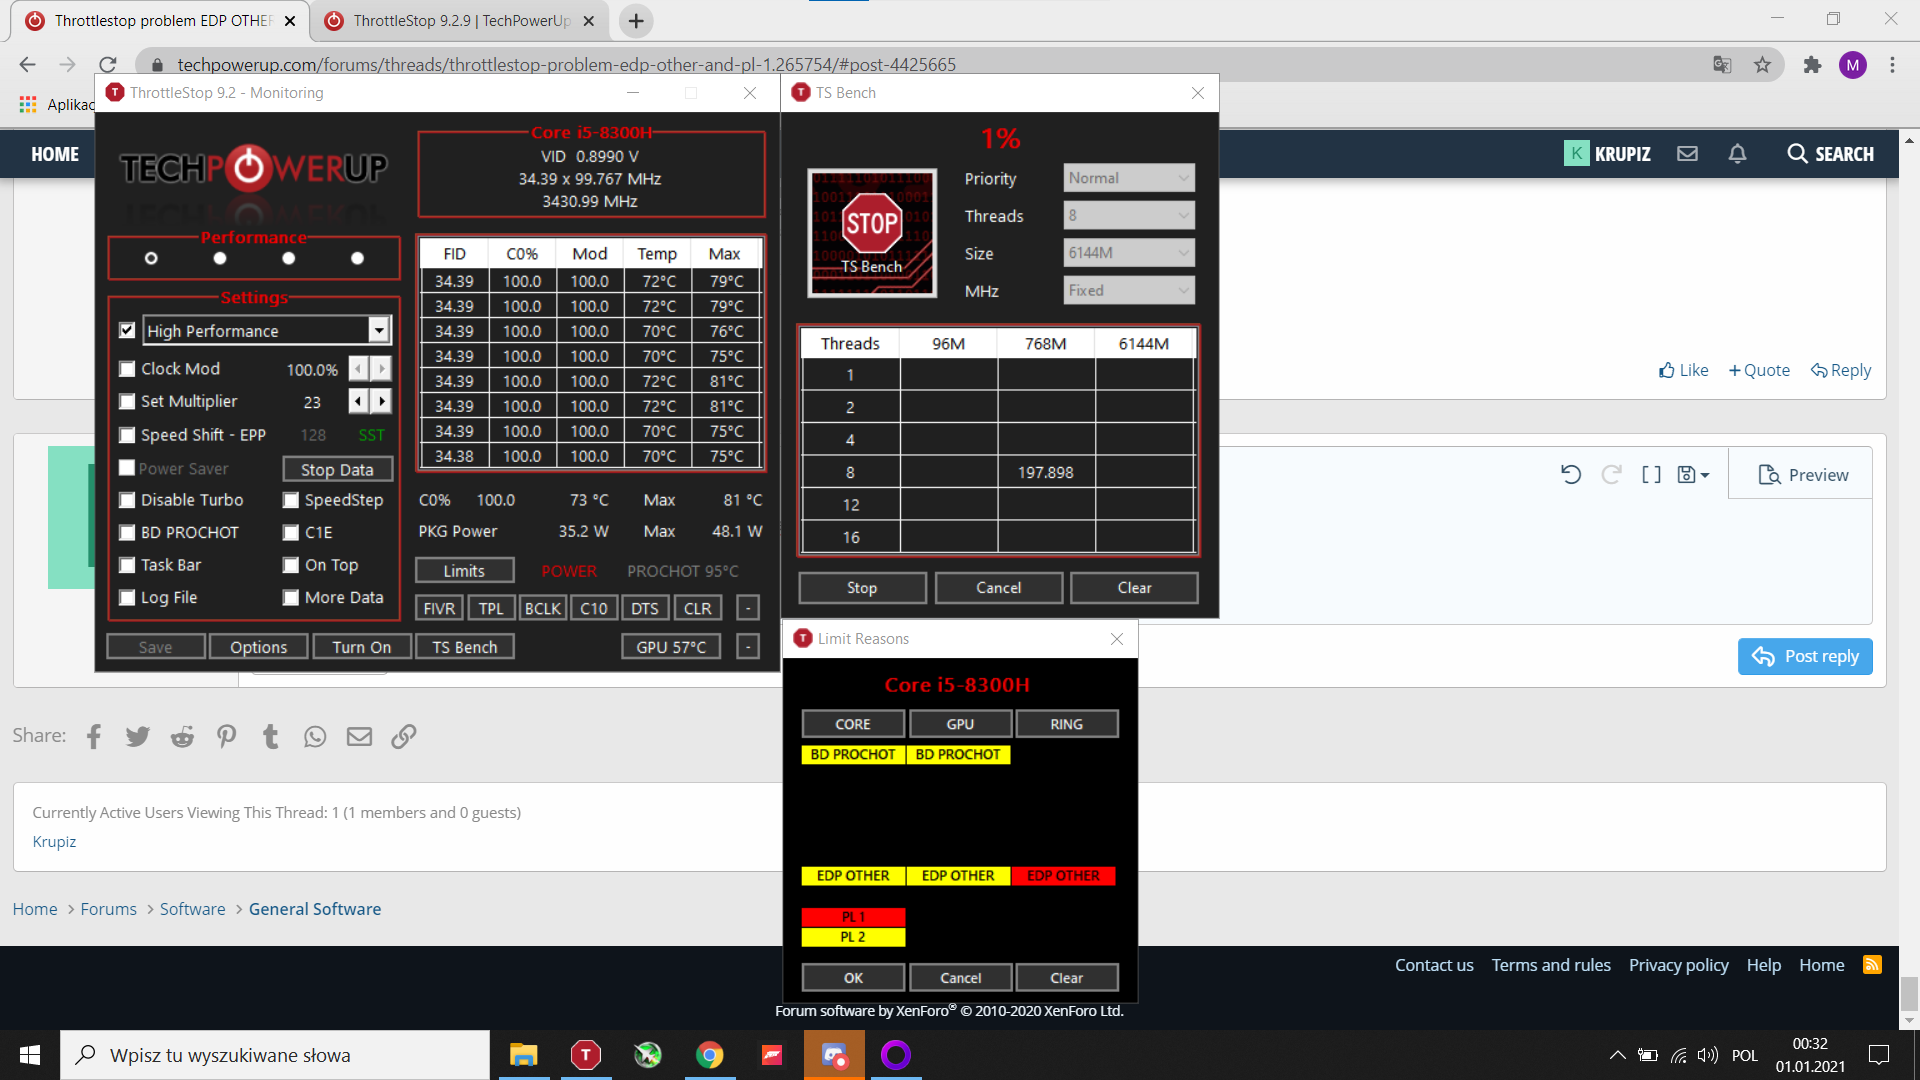Open File Explorer from taskbar

(x=524, y=1055)
